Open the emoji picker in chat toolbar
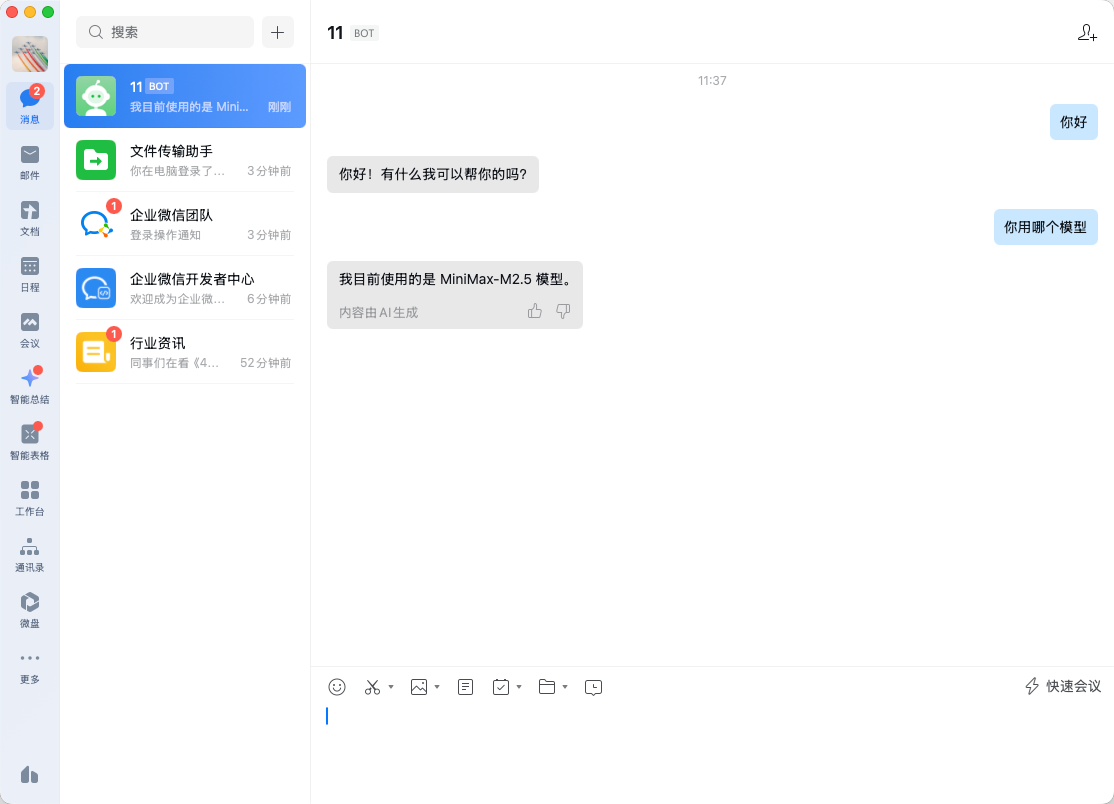This screenshot has height=804, width=1114. click(x=337, y=687)
